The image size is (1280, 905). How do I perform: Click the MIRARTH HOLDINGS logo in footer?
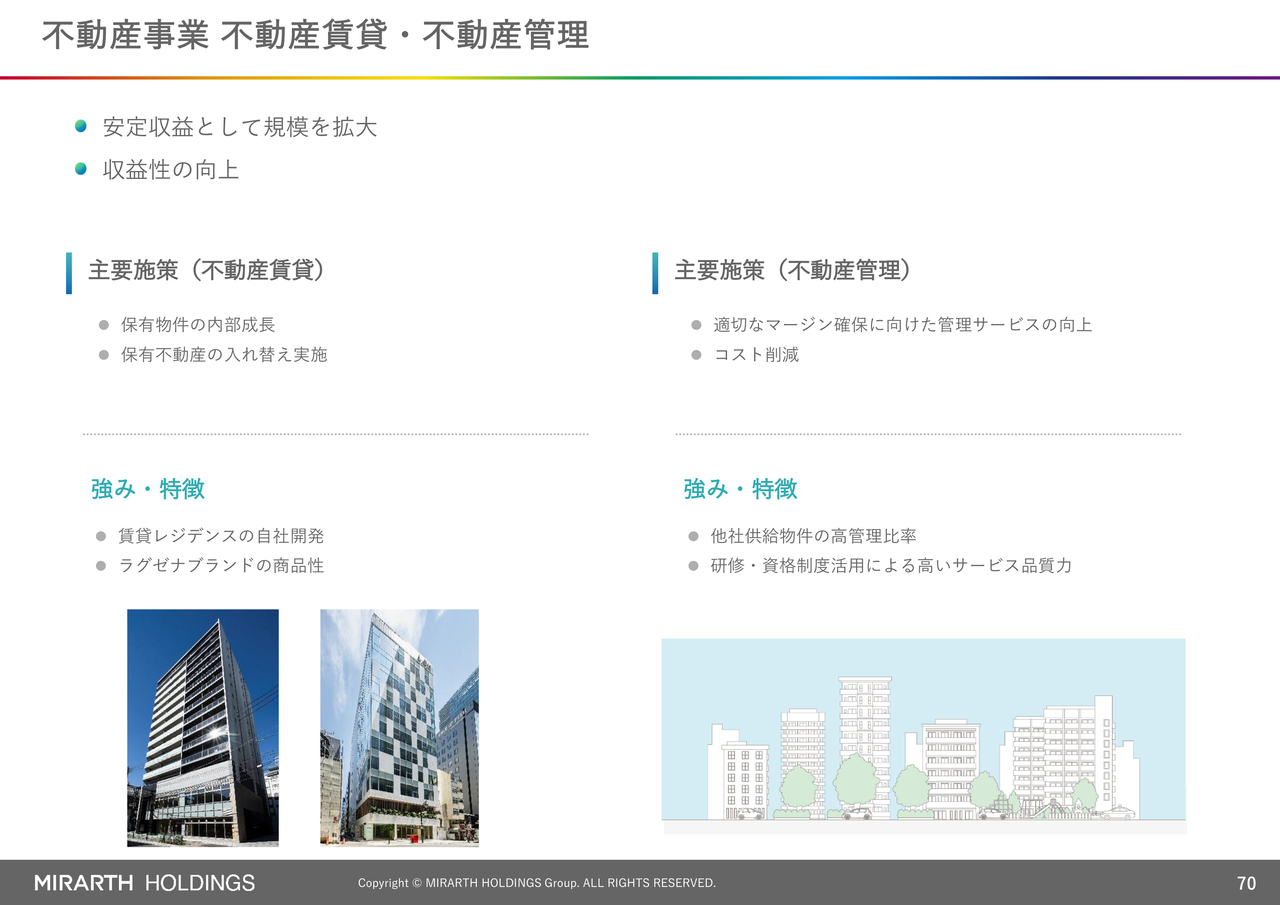145,883
